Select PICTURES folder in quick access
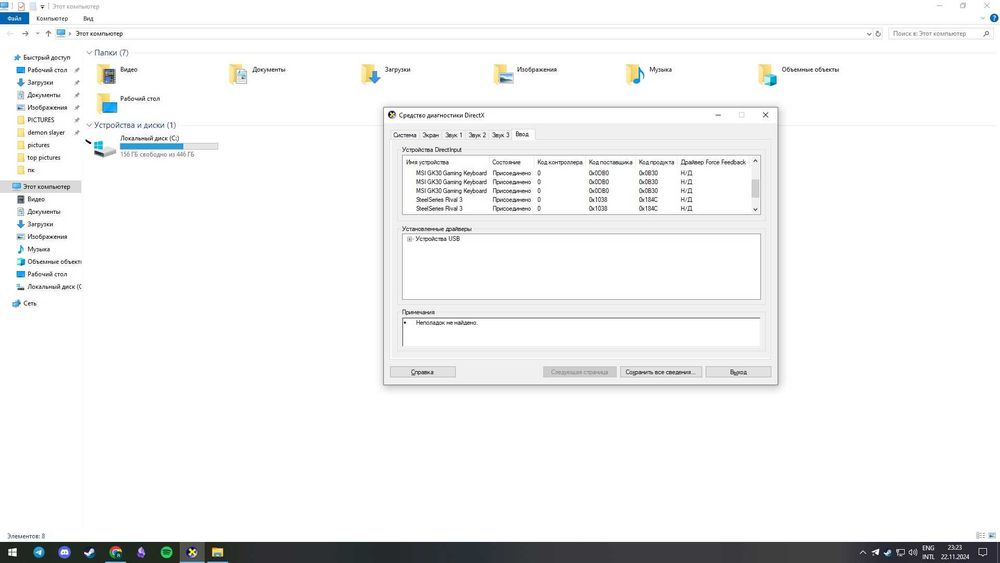The image size is (1000, 563). (41, 120)
